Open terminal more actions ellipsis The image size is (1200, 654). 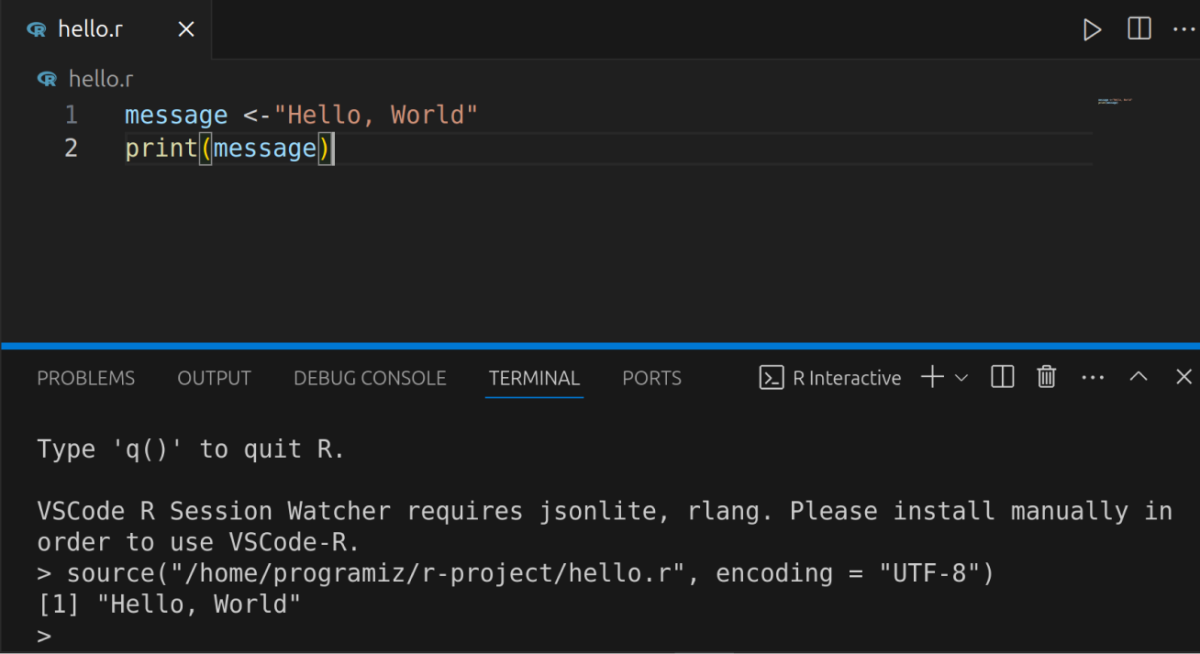(x=1092, y=377)
